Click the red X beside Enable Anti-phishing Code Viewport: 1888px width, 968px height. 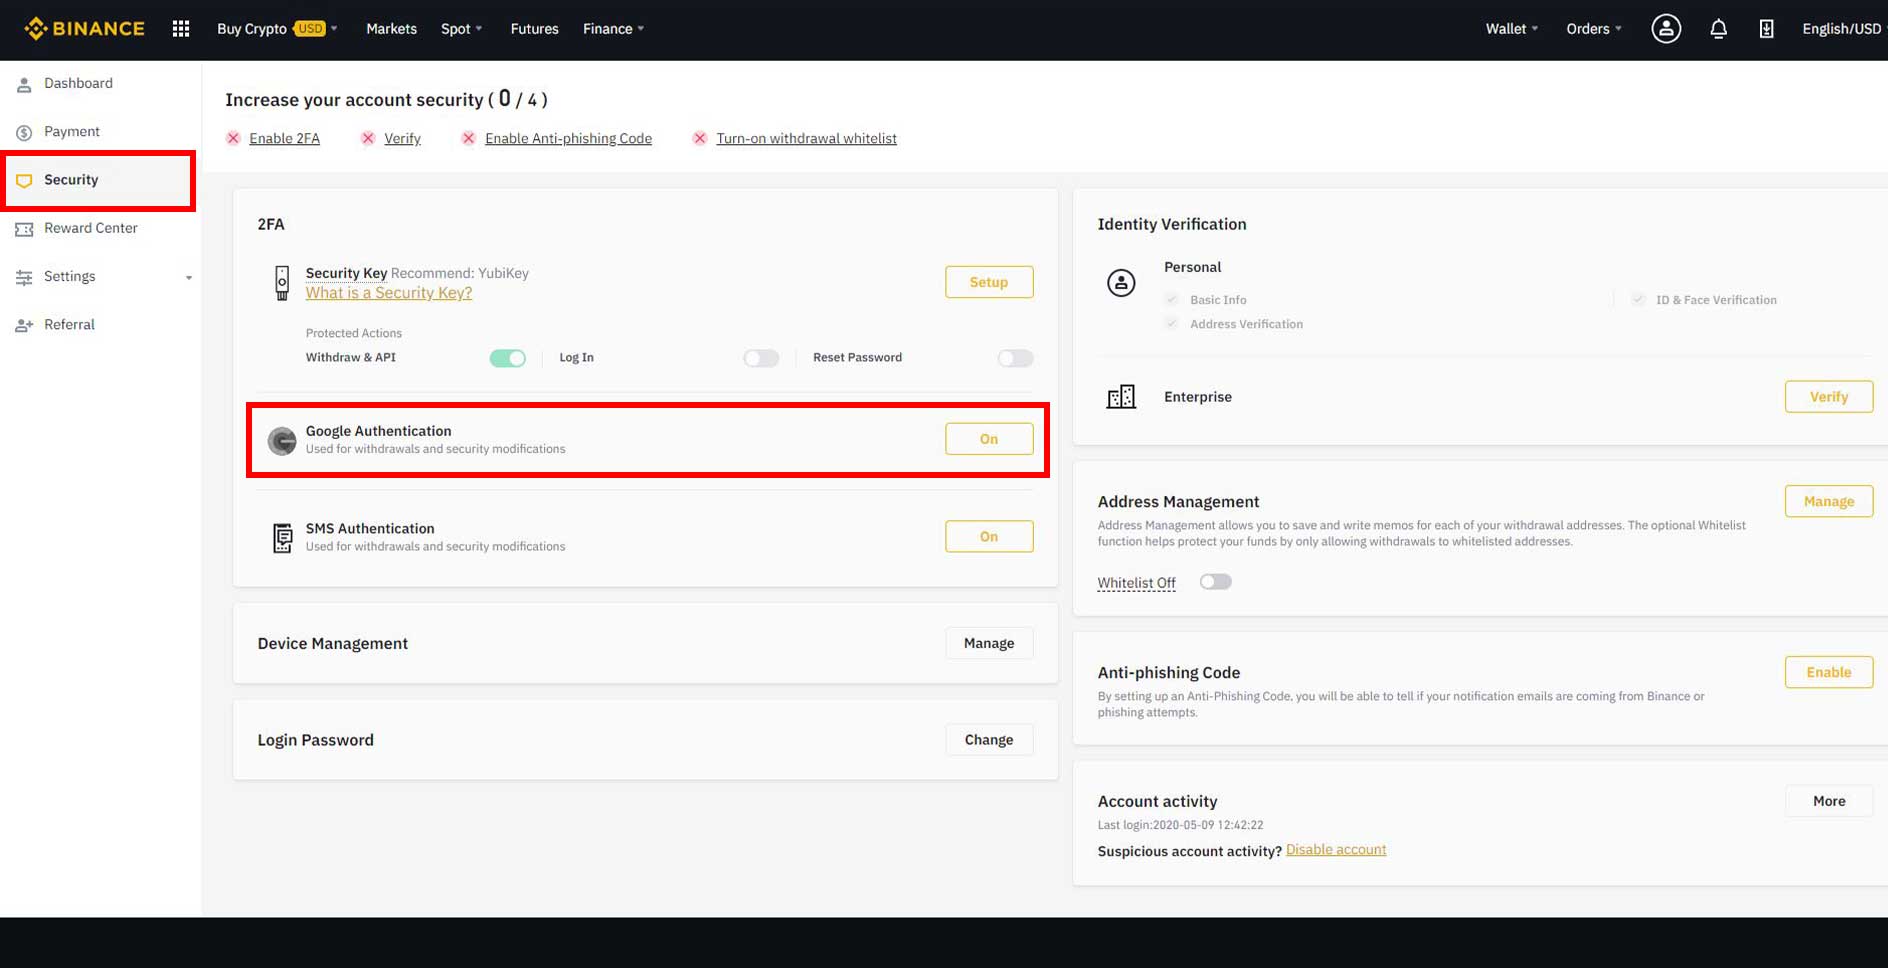pos(468,138)
